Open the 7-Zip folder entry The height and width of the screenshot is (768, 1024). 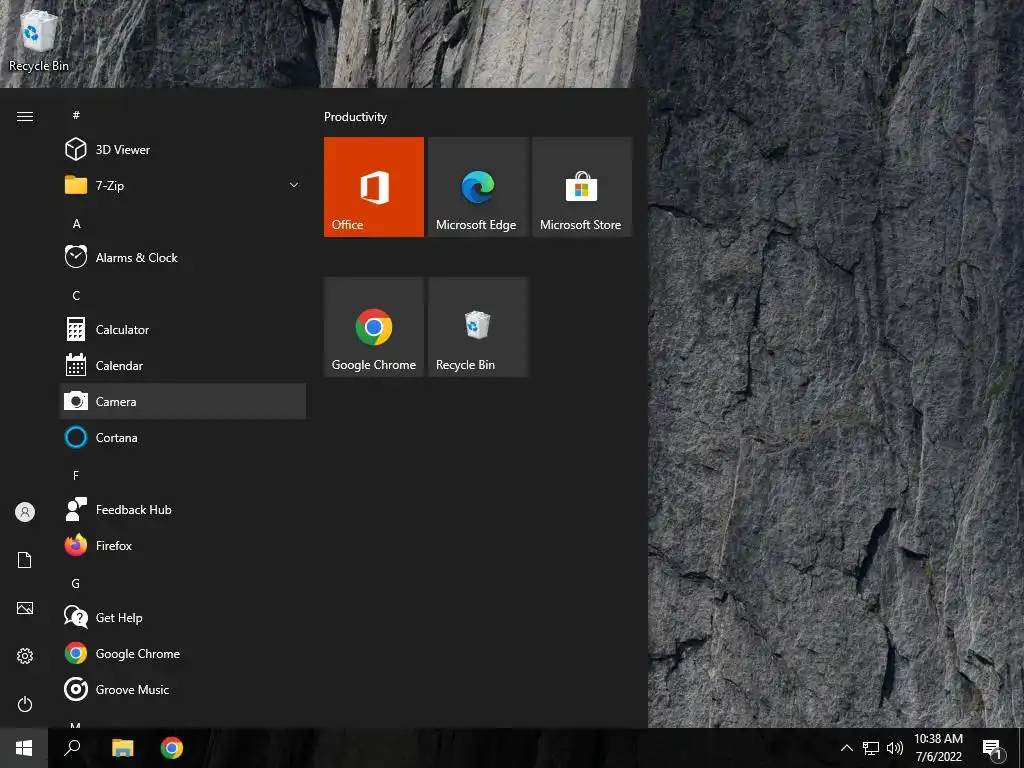(x=183, y=185)
